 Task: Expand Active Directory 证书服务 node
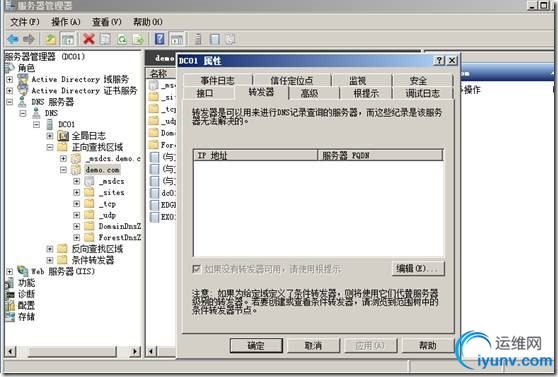(10, 90)
